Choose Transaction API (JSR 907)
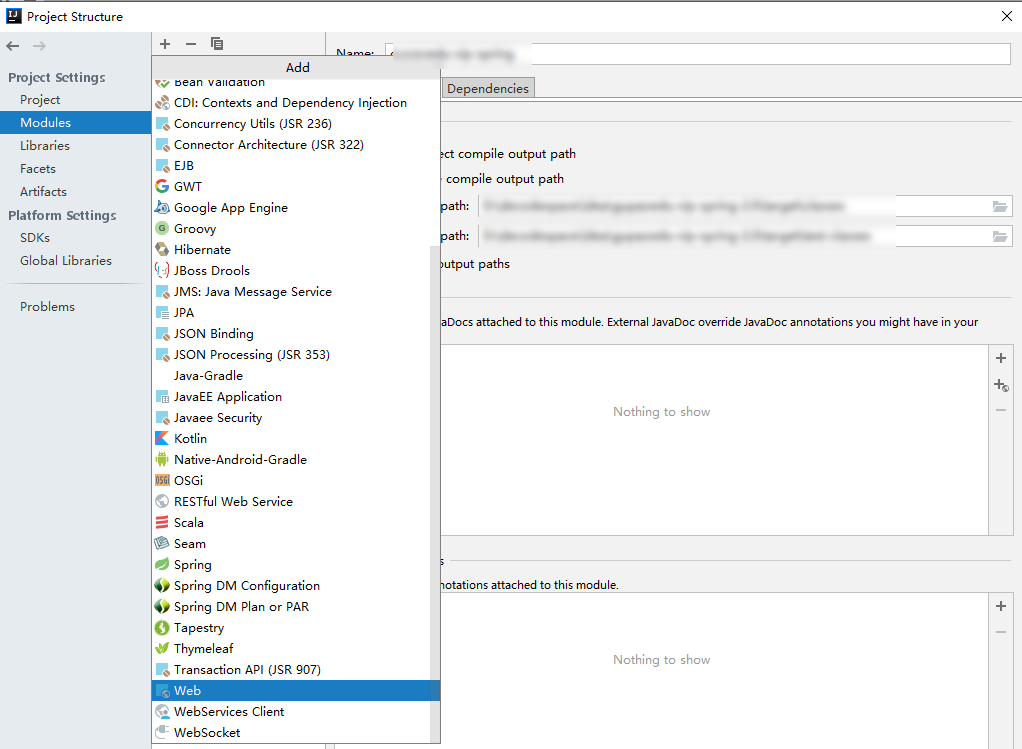This screenshot has height=749, width=1022. [x=291, y=669]
